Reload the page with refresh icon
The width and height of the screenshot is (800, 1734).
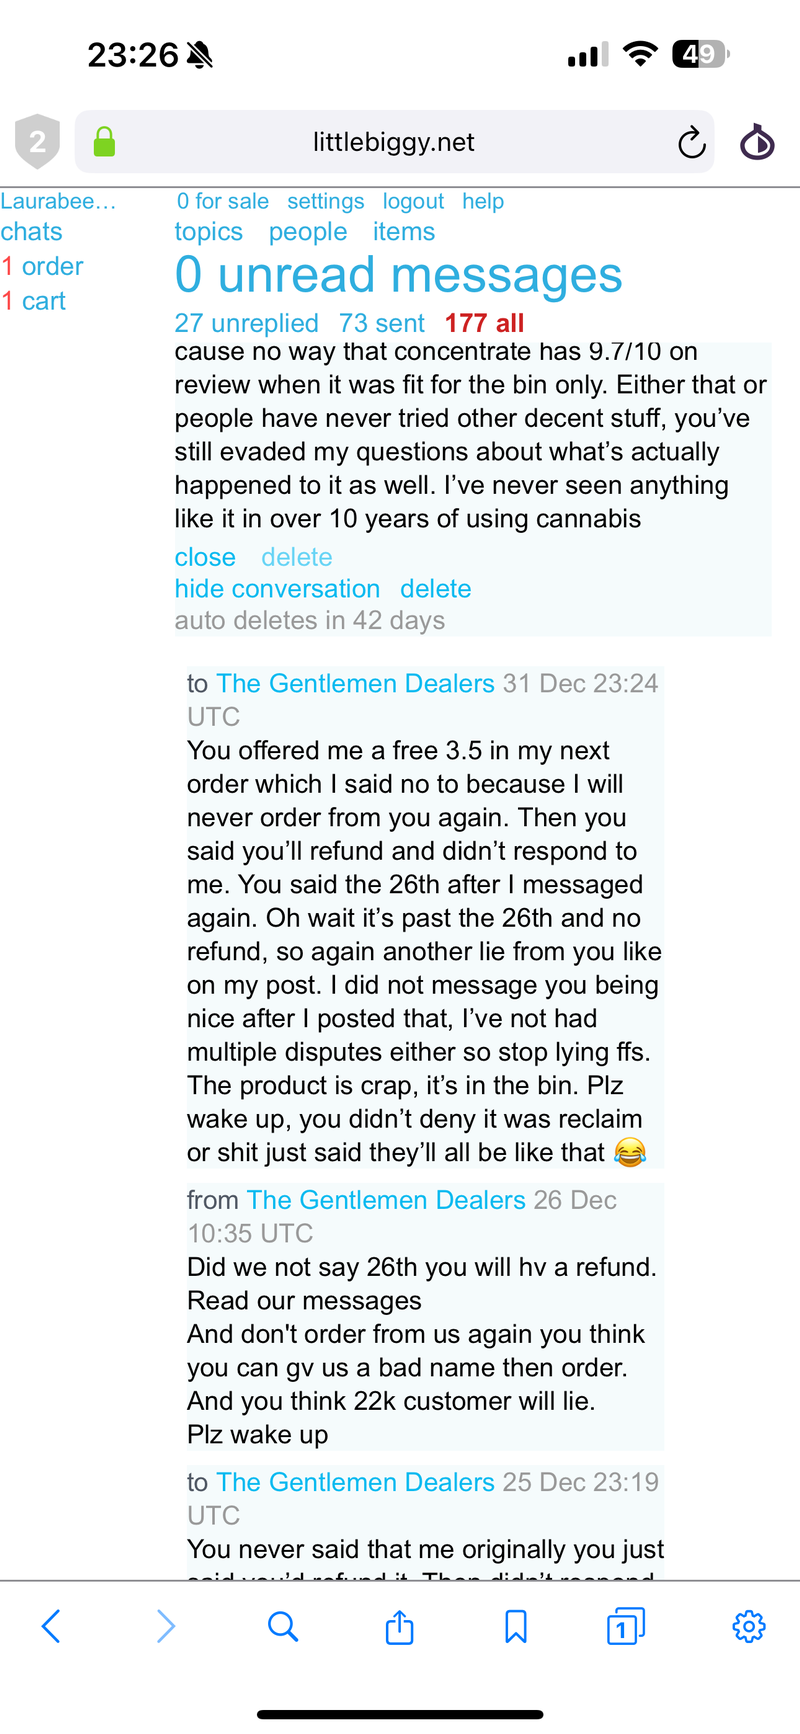(691, 143)
